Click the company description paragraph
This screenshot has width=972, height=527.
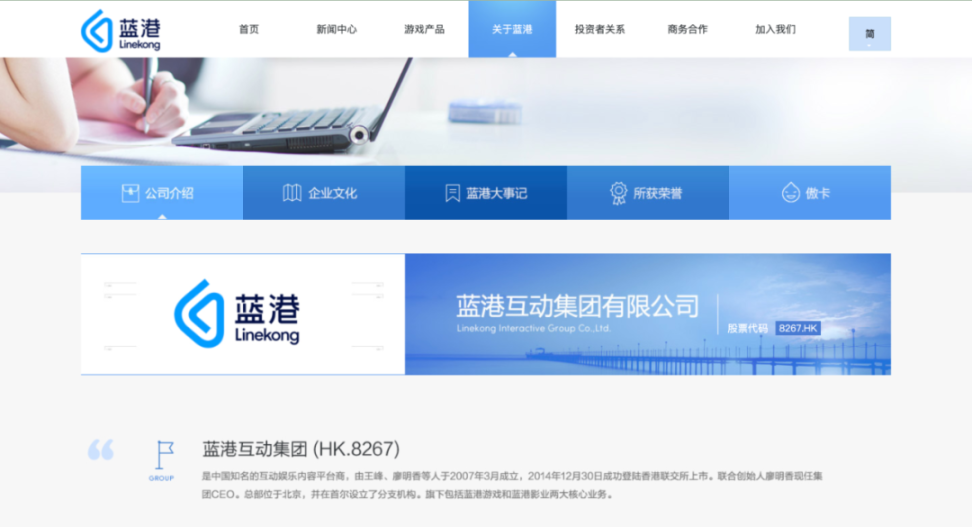click(x=512, y=485)
